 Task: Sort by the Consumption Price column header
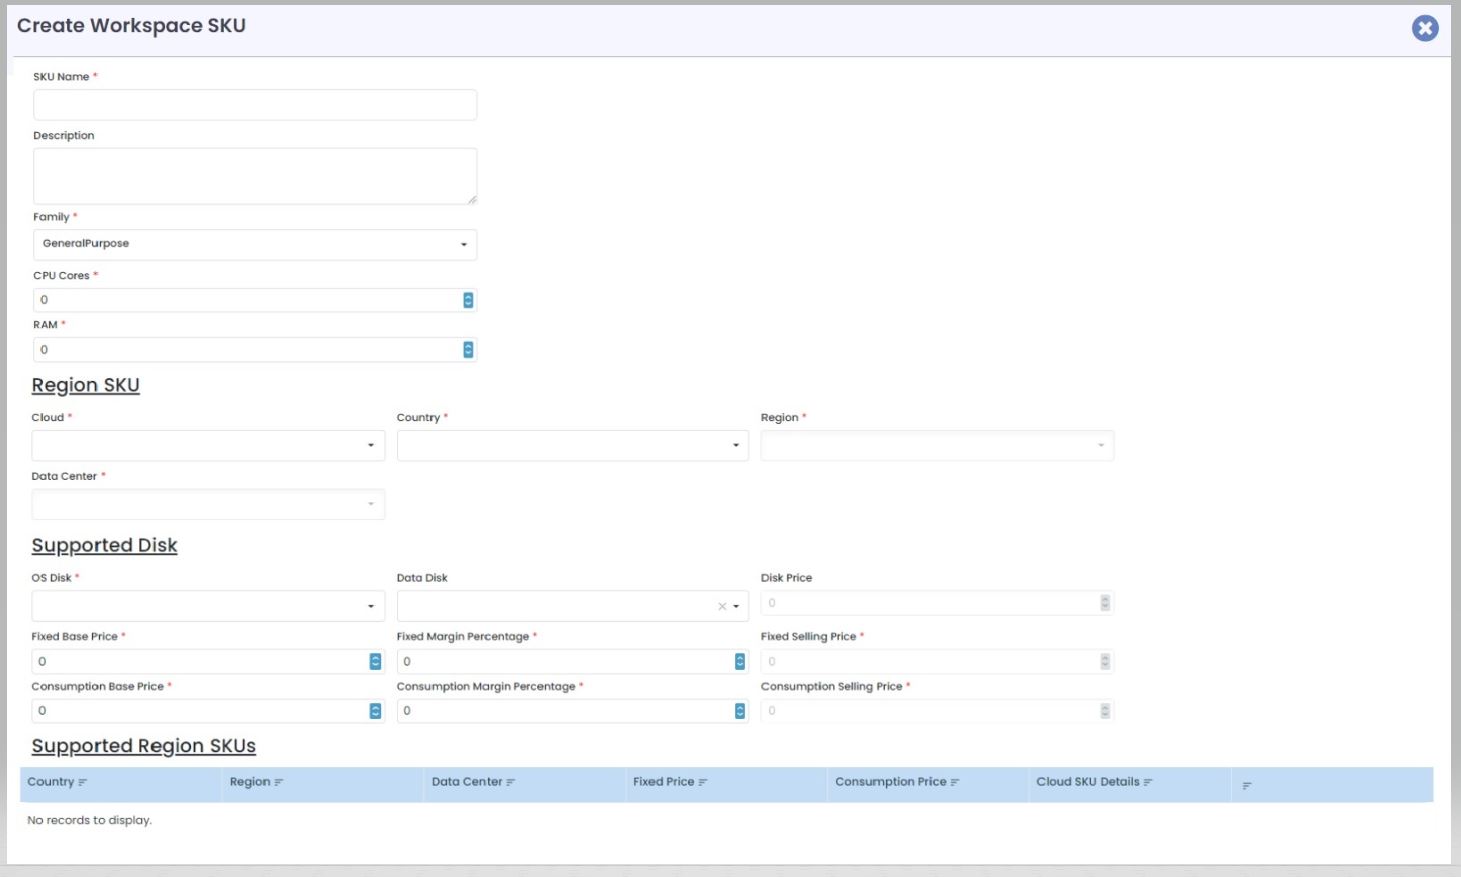(891, 782)
